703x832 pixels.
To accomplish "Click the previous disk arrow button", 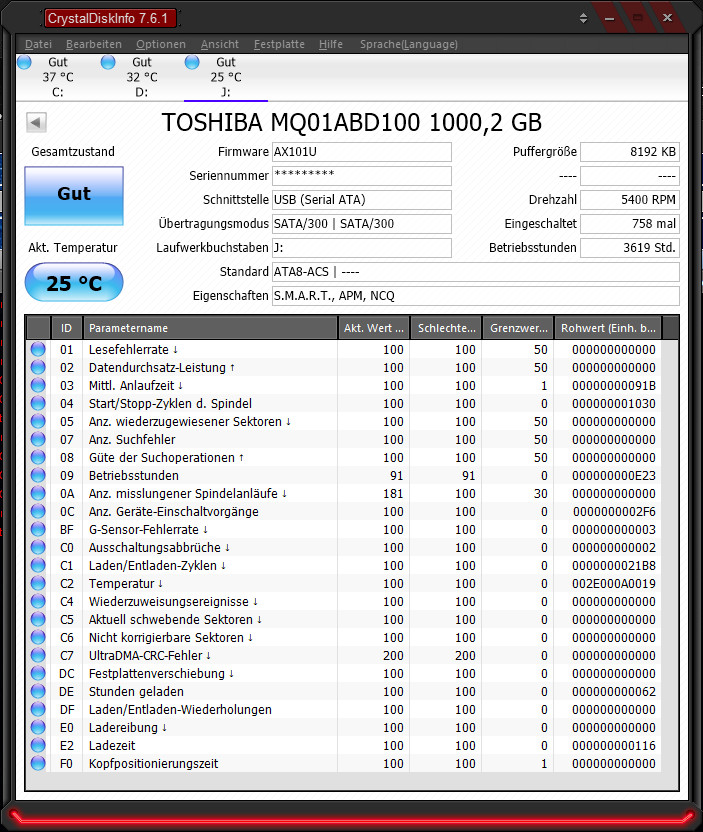I will (x=36, y=123).
